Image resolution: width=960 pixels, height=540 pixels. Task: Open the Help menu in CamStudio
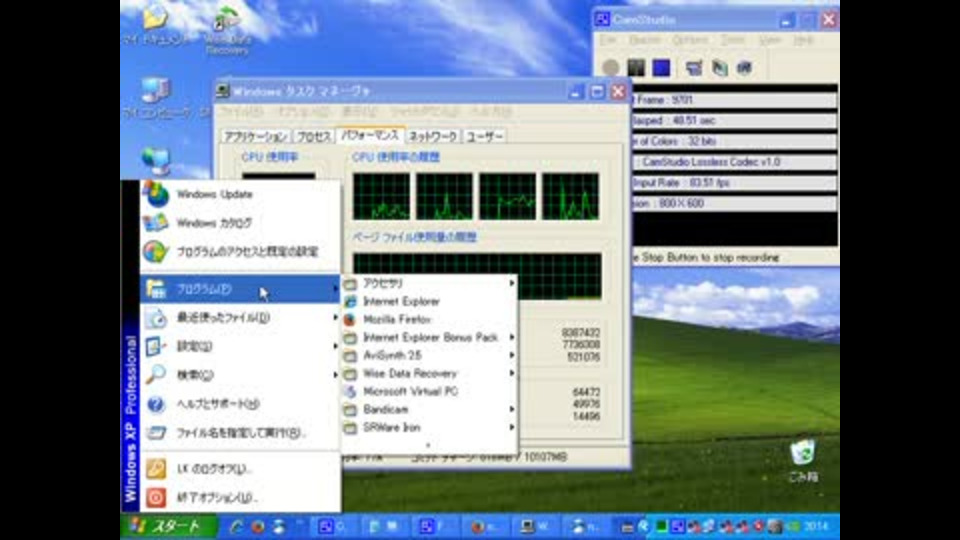(x=803, y=40)
